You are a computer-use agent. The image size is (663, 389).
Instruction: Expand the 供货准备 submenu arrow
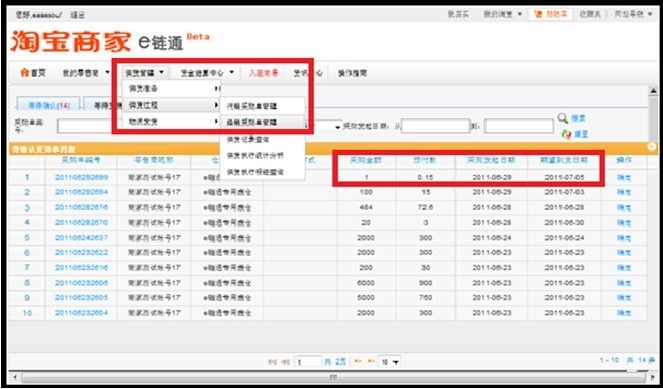coord(217,89)
